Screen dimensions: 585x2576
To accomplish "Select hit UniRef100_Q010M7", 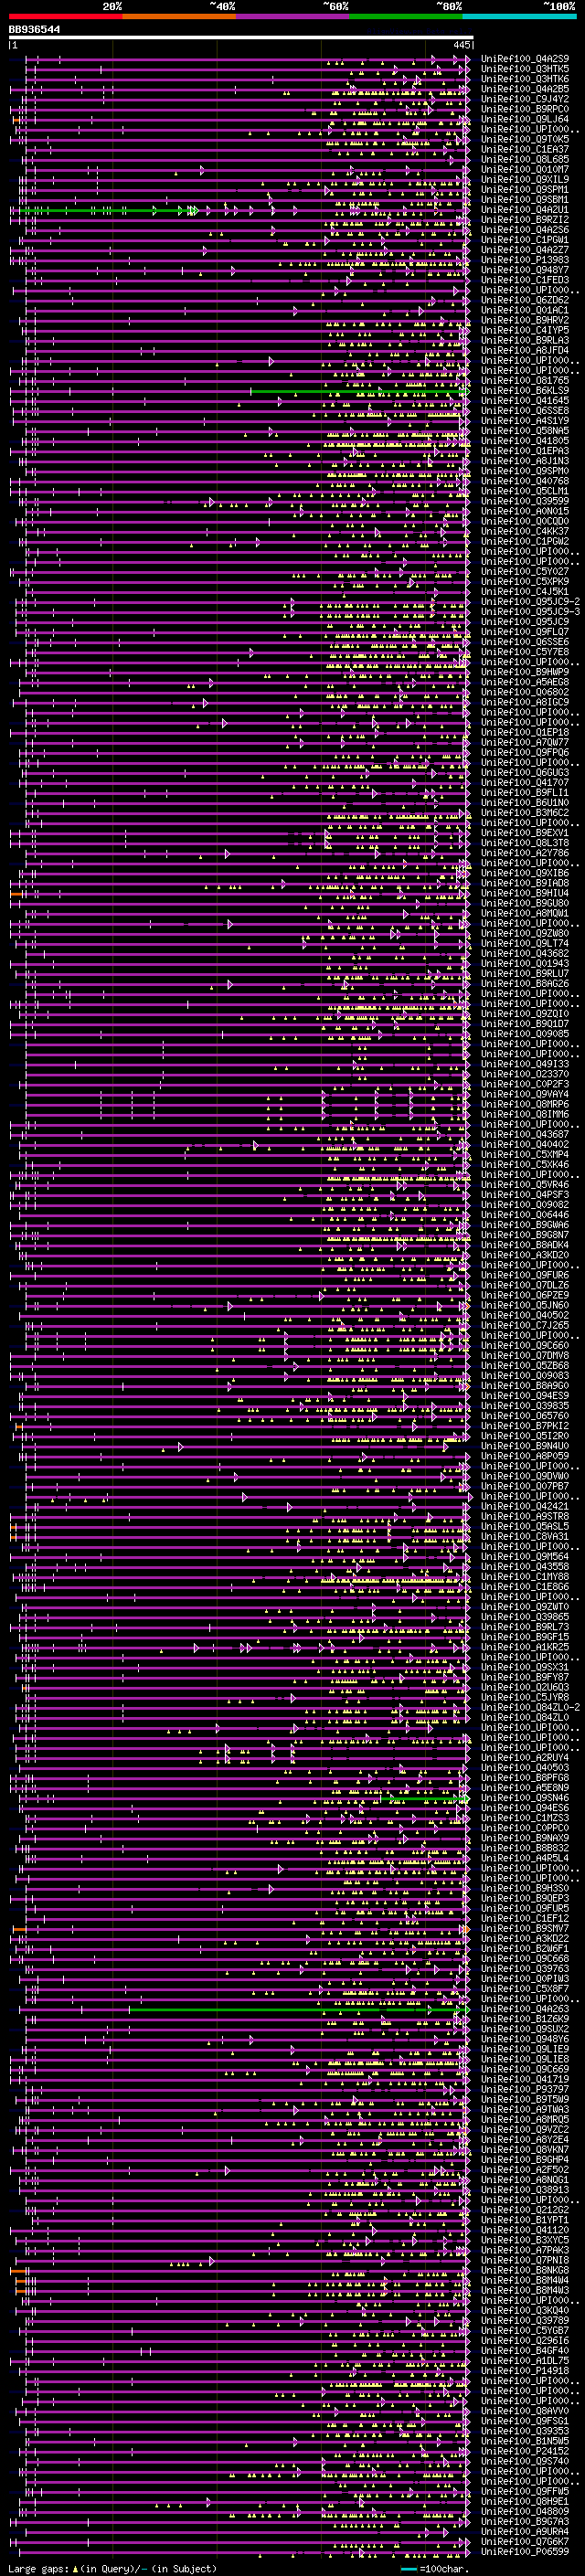I will click(x=525, y=169).
